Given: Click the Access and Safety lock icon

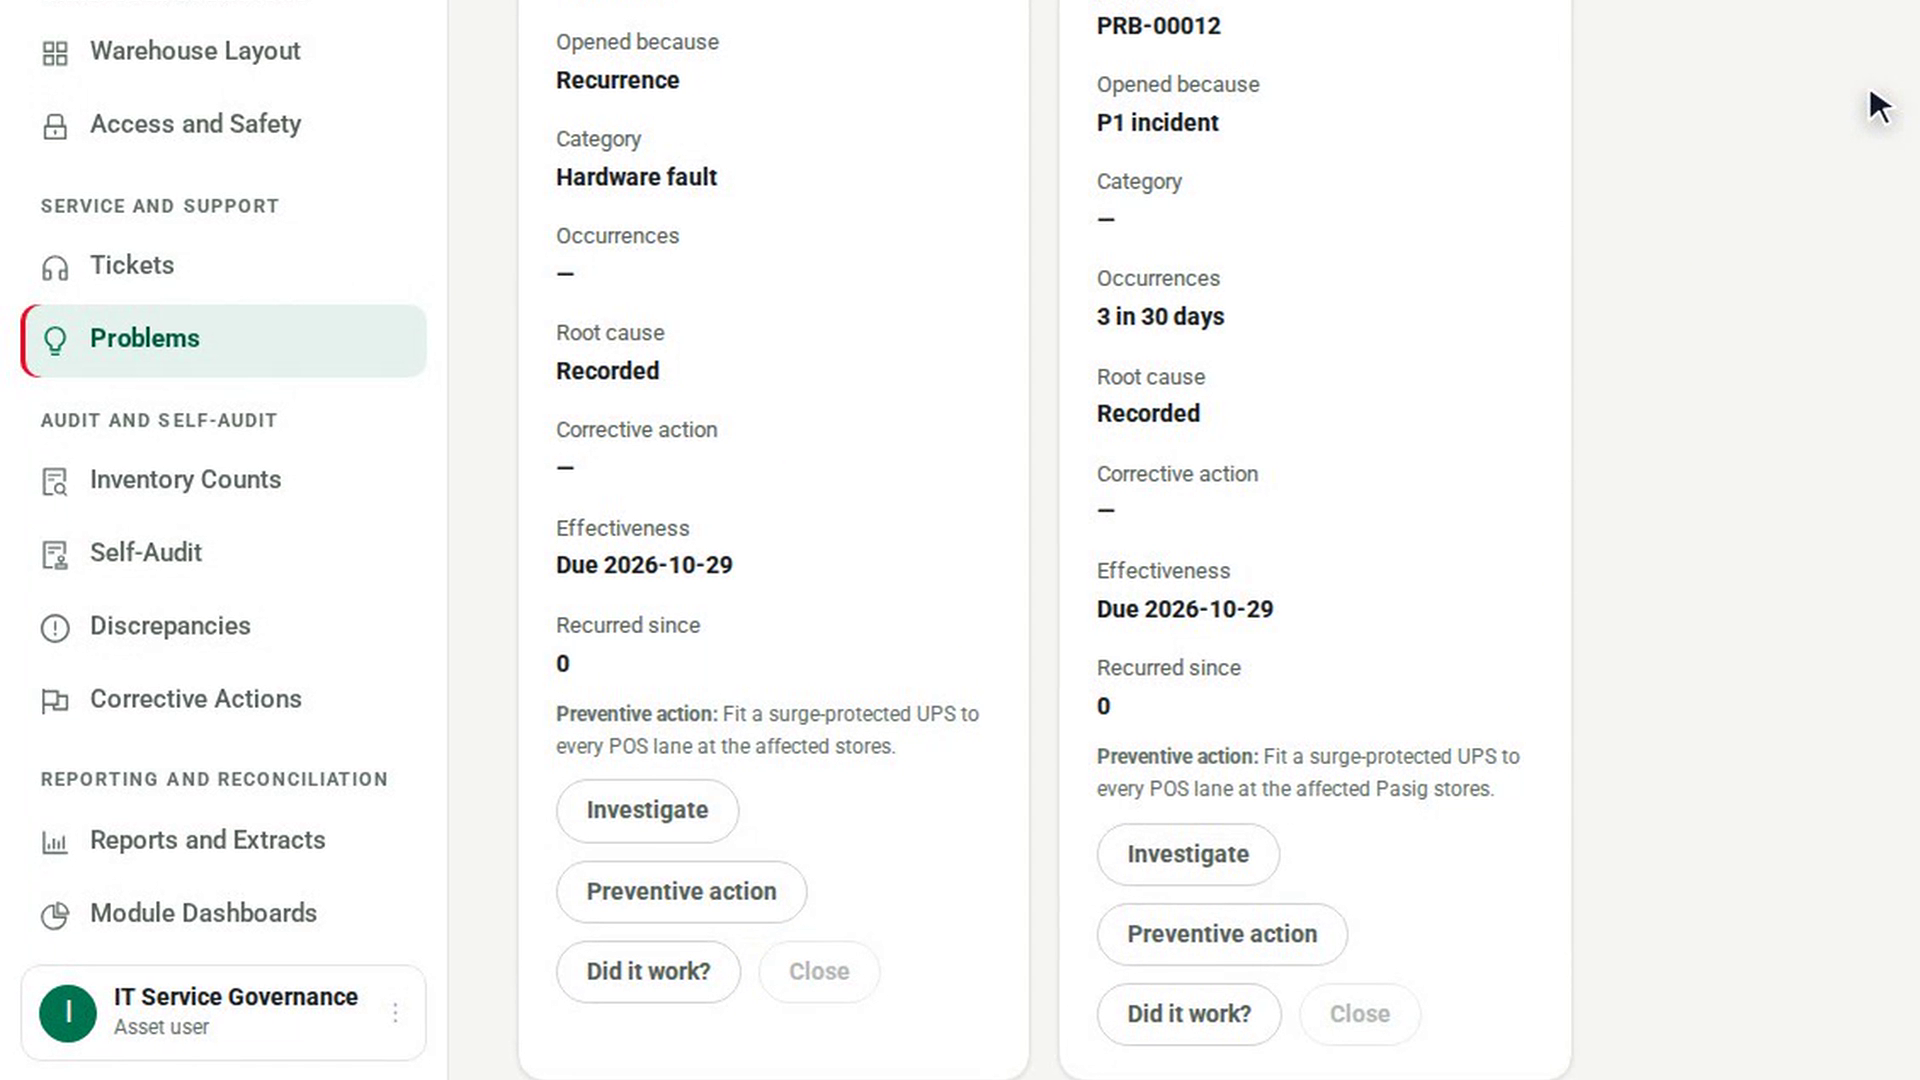Looking at the screenshot, I should [x=55, y=126].
